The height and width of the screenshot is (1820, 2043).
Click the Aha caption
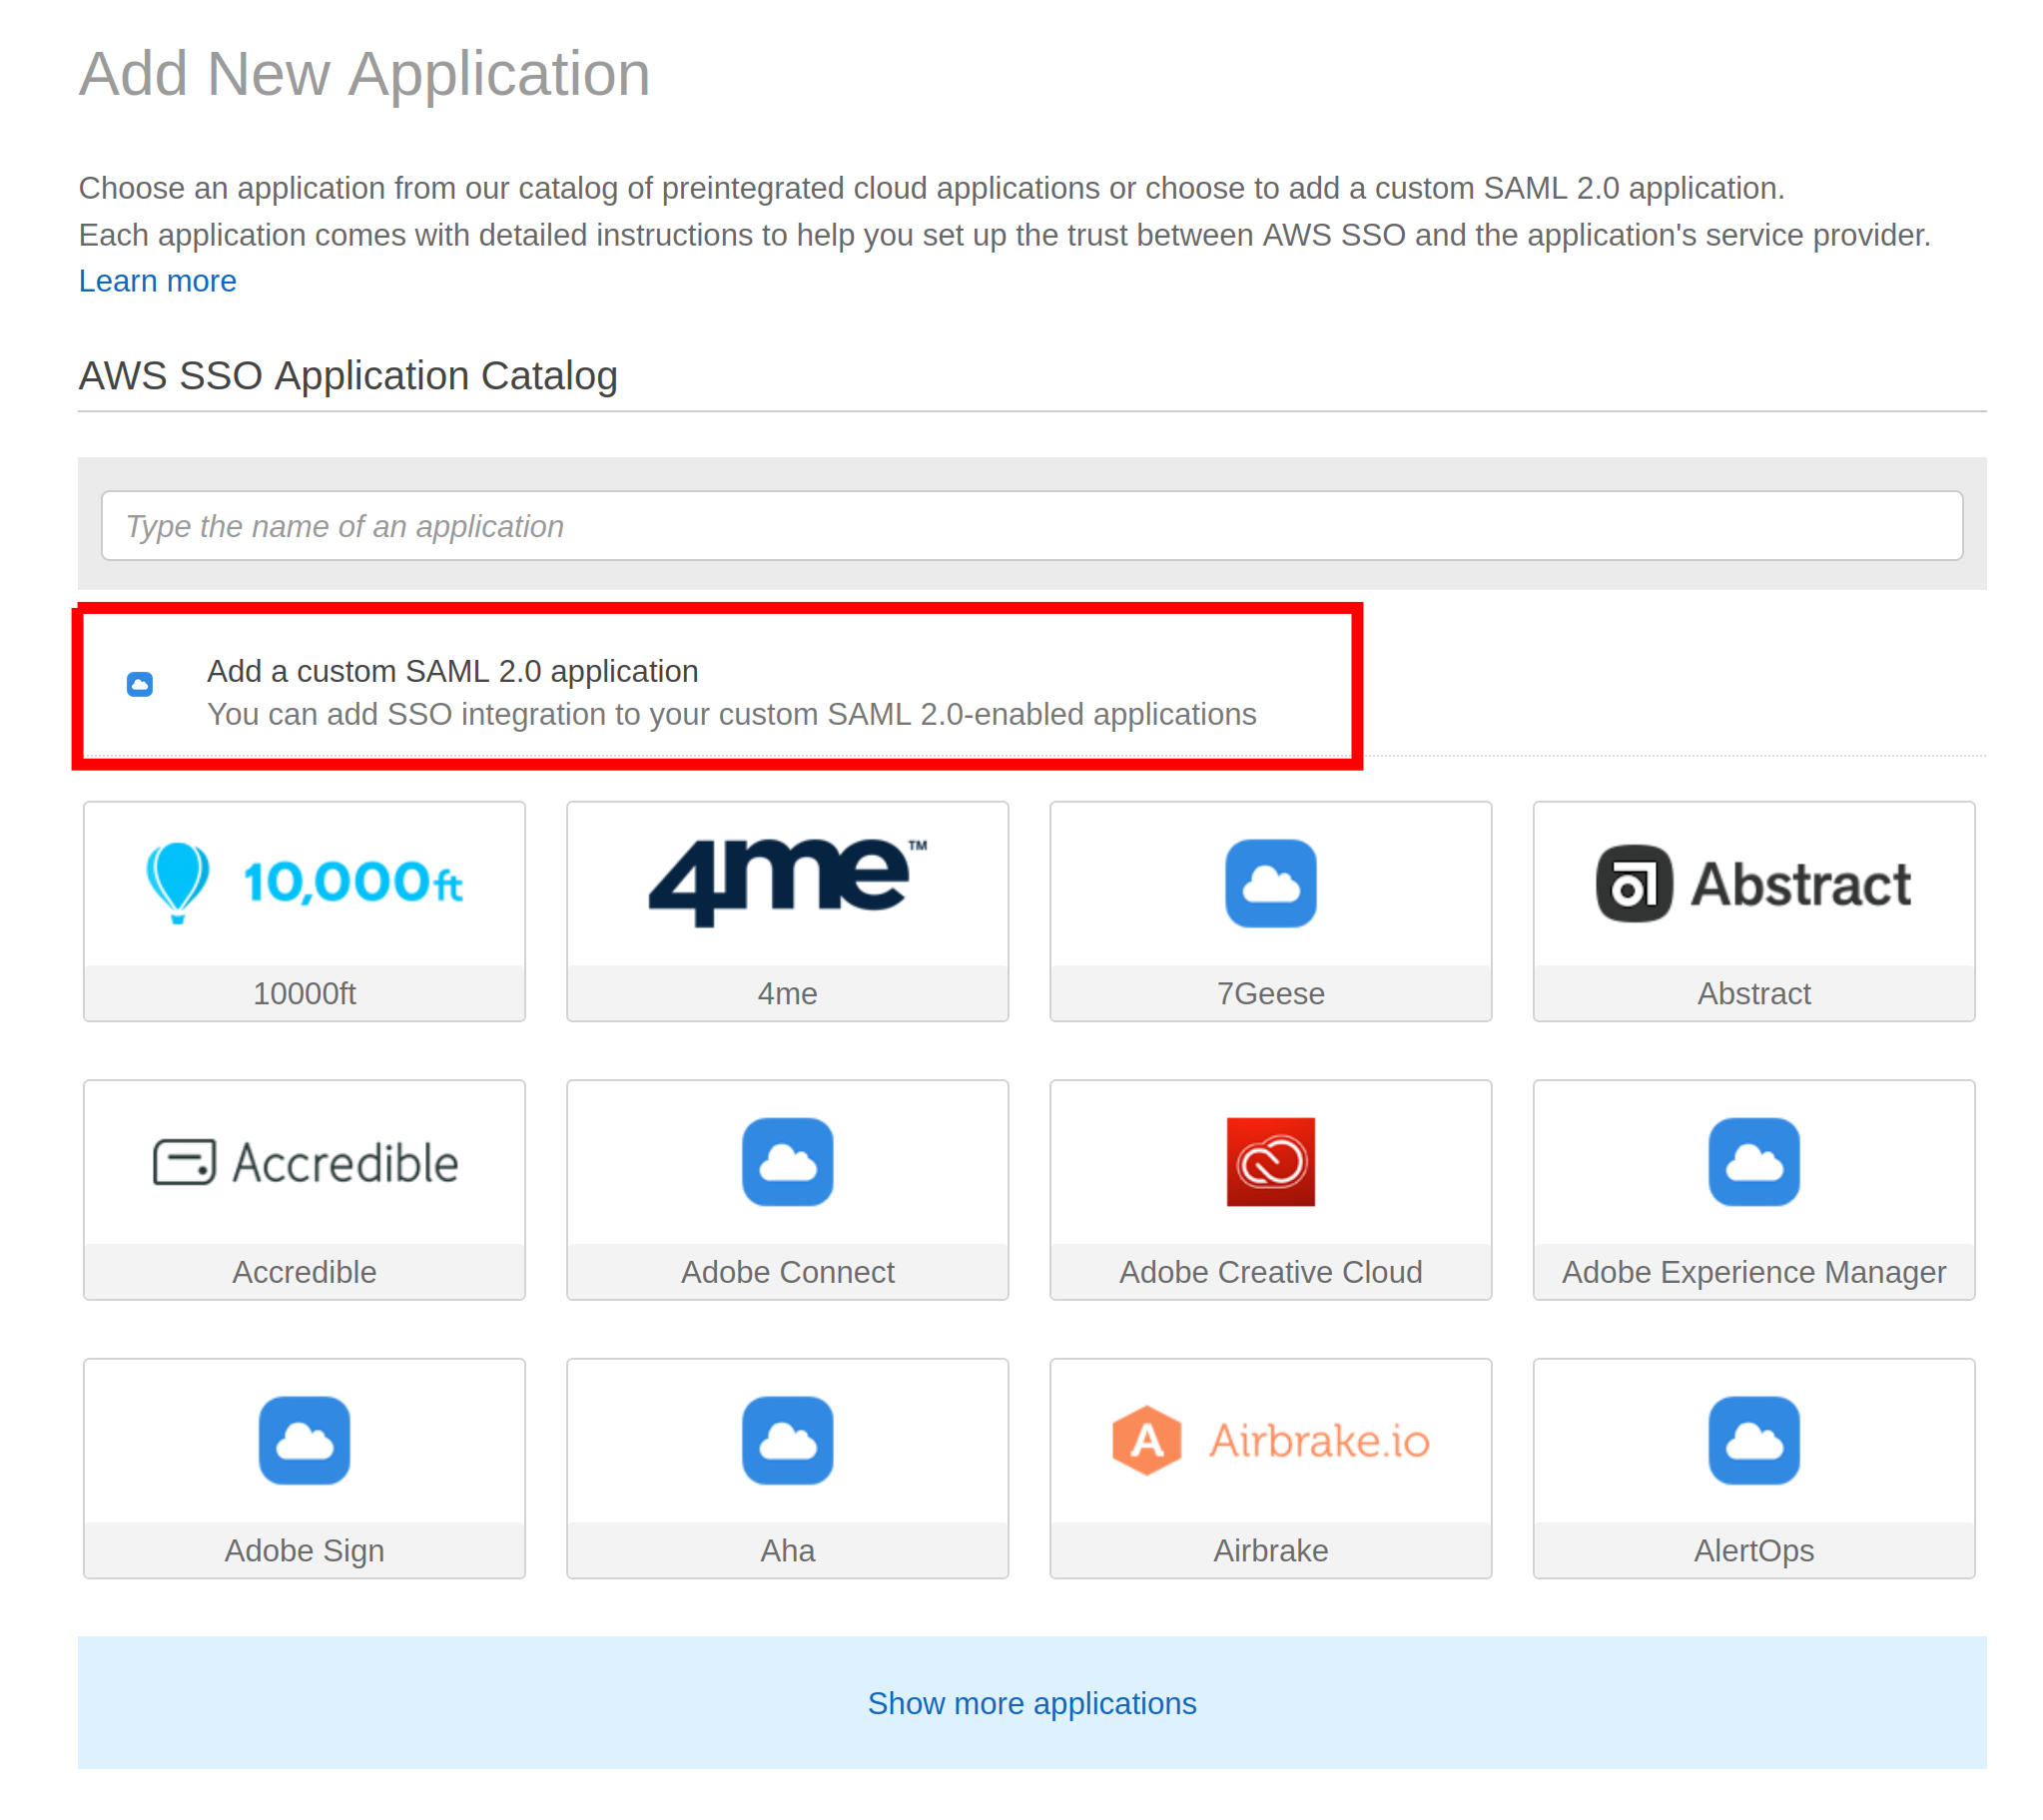[787, 1550]
